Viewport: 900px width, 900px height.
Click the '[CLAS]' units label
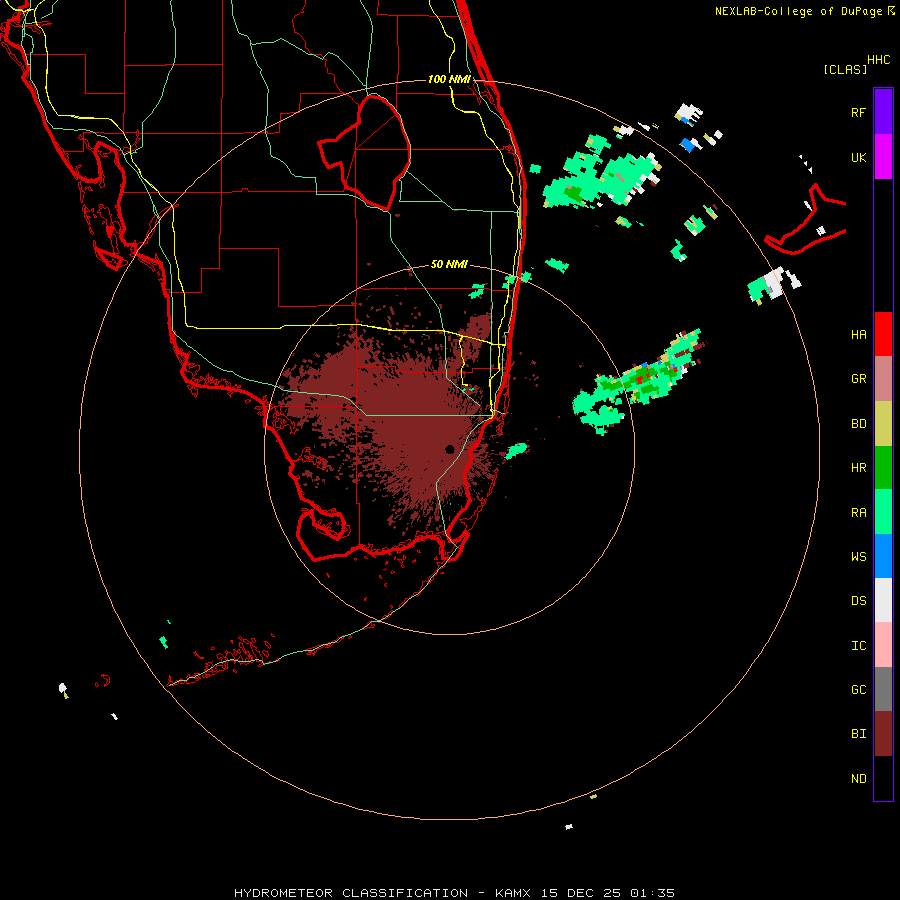845,69
